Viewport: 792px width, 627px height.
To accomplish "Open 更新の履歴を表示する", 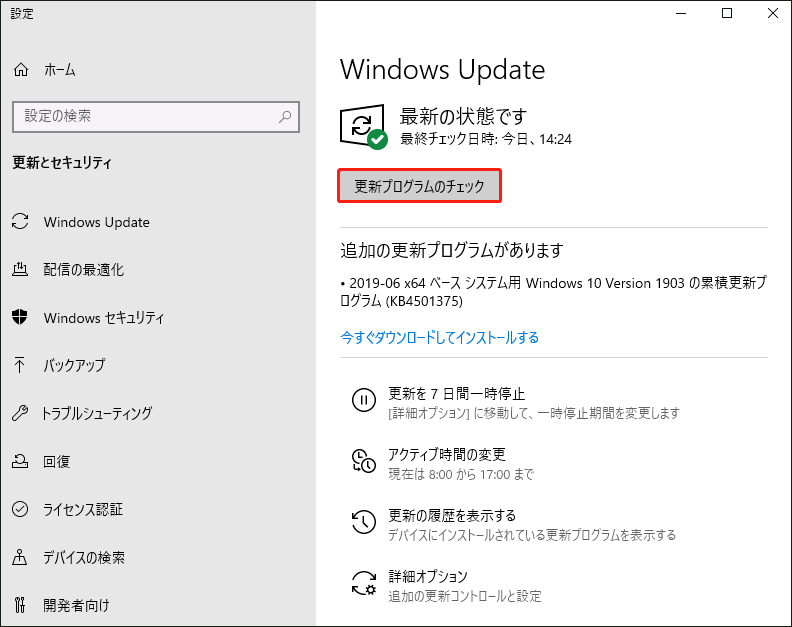I will click(452, 515).
